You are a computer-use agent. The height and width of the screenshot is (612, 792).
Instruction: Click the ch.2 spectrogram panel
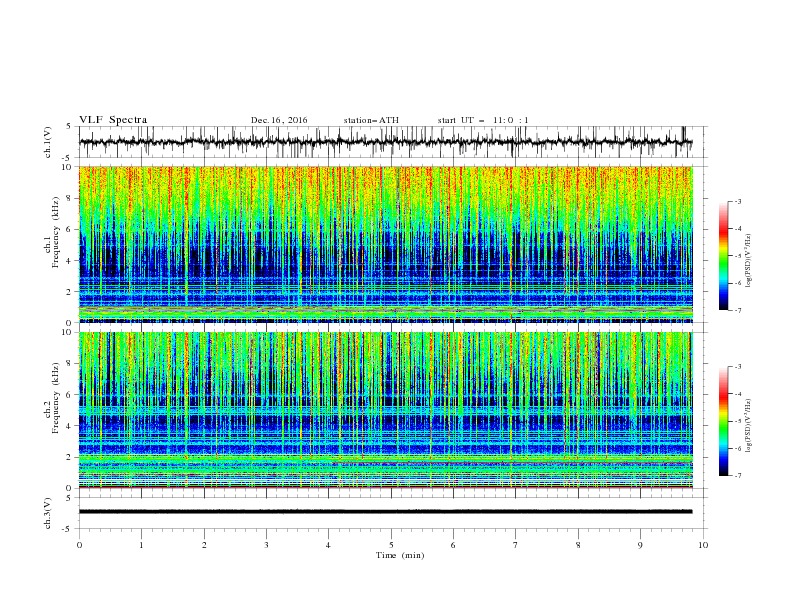(386, 410)
